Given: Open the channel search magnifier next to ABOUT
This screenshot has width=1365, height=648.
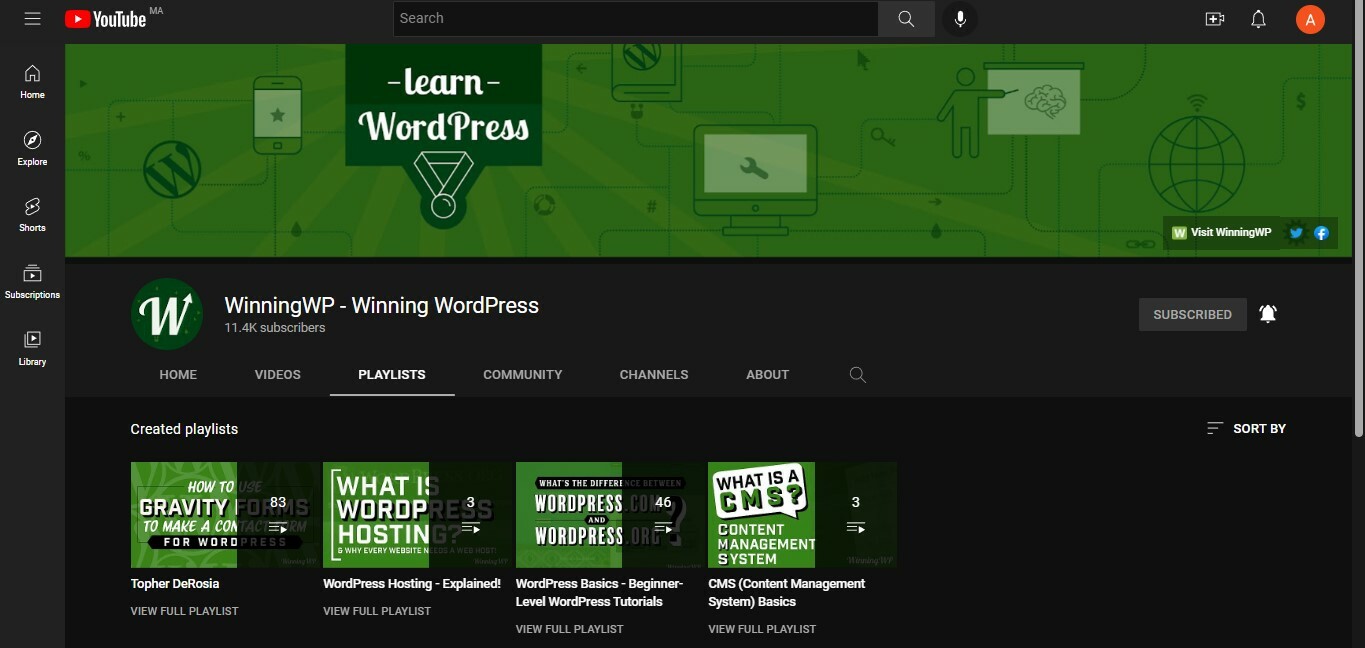Looking at the screenshot, I should 857,374.
